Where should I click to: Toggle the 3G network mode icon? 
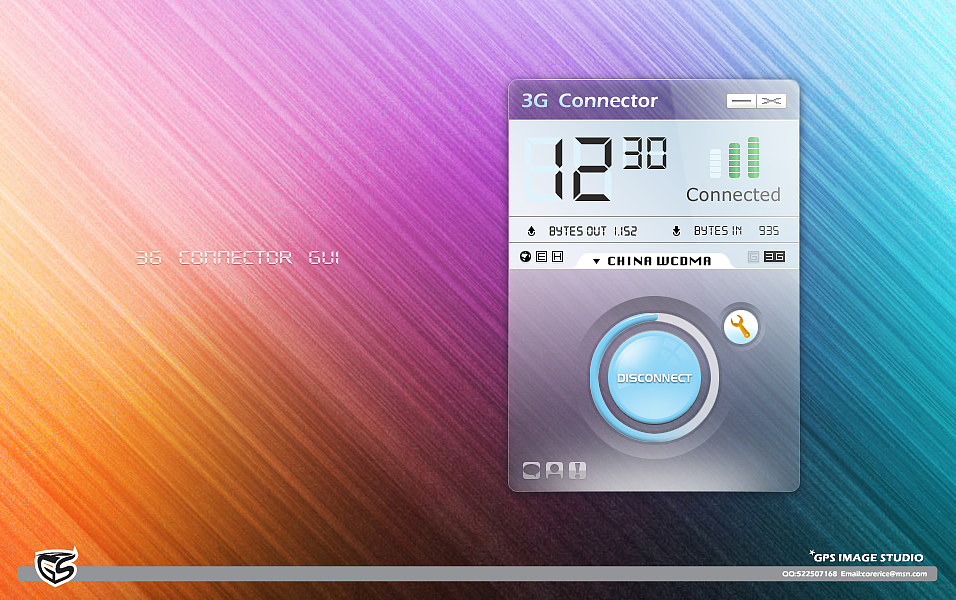click(x=774, y=257)
